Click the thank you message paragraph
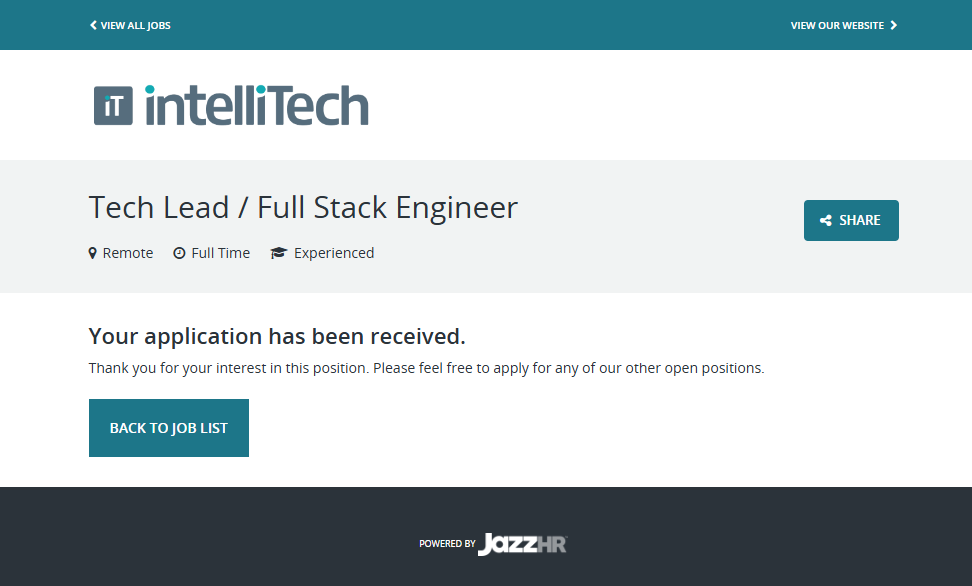This screenshot has width=972, height=586. coord(426,368)
